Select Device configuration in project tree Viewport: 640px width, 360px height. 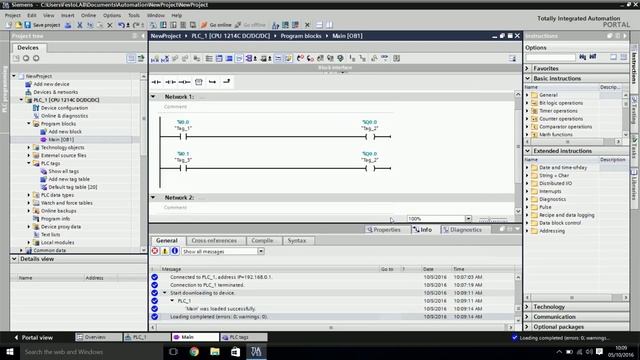[64, 108]
